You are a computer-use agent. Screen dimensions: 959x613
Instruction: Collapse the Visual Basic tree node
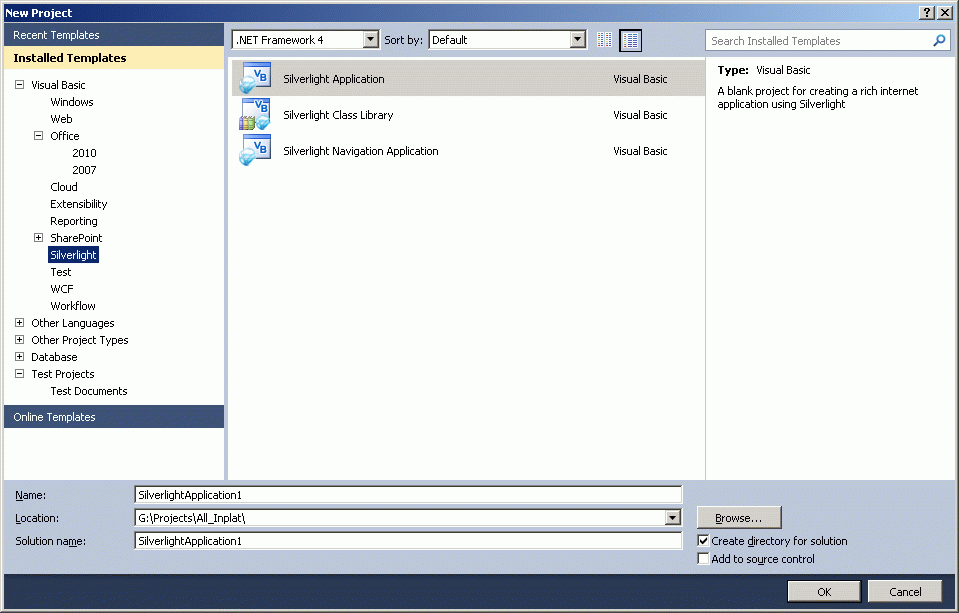coord(20,84)
